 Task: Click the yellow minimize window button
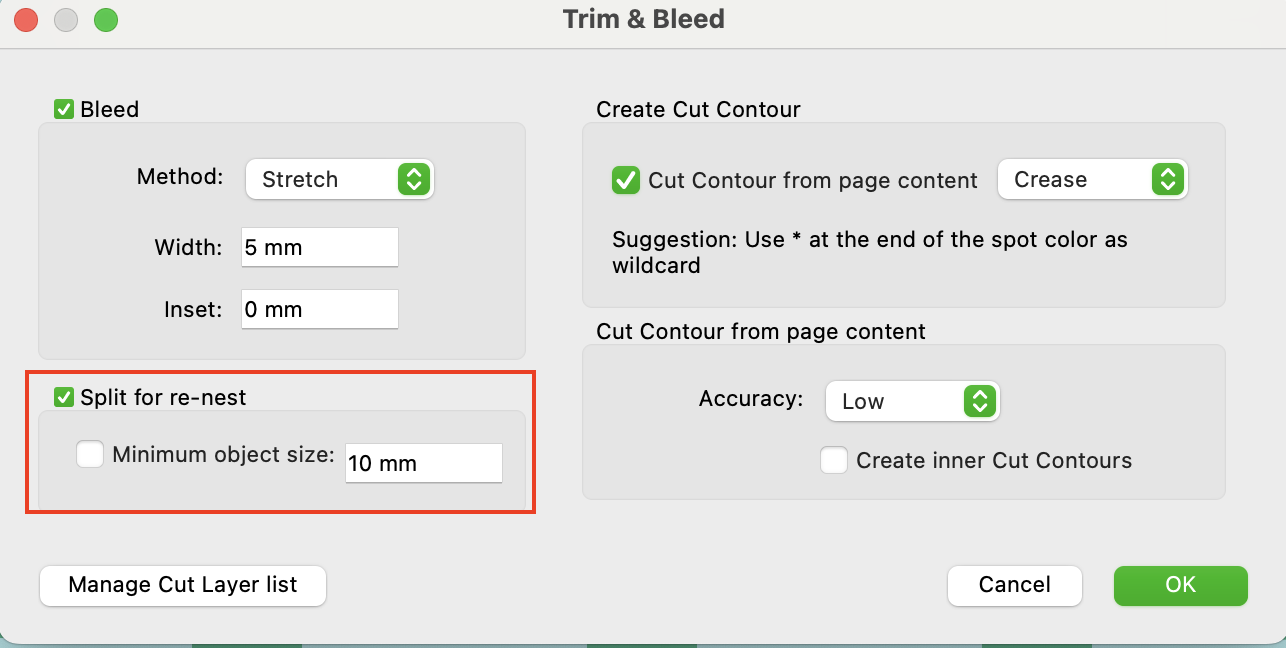(66, 19)
